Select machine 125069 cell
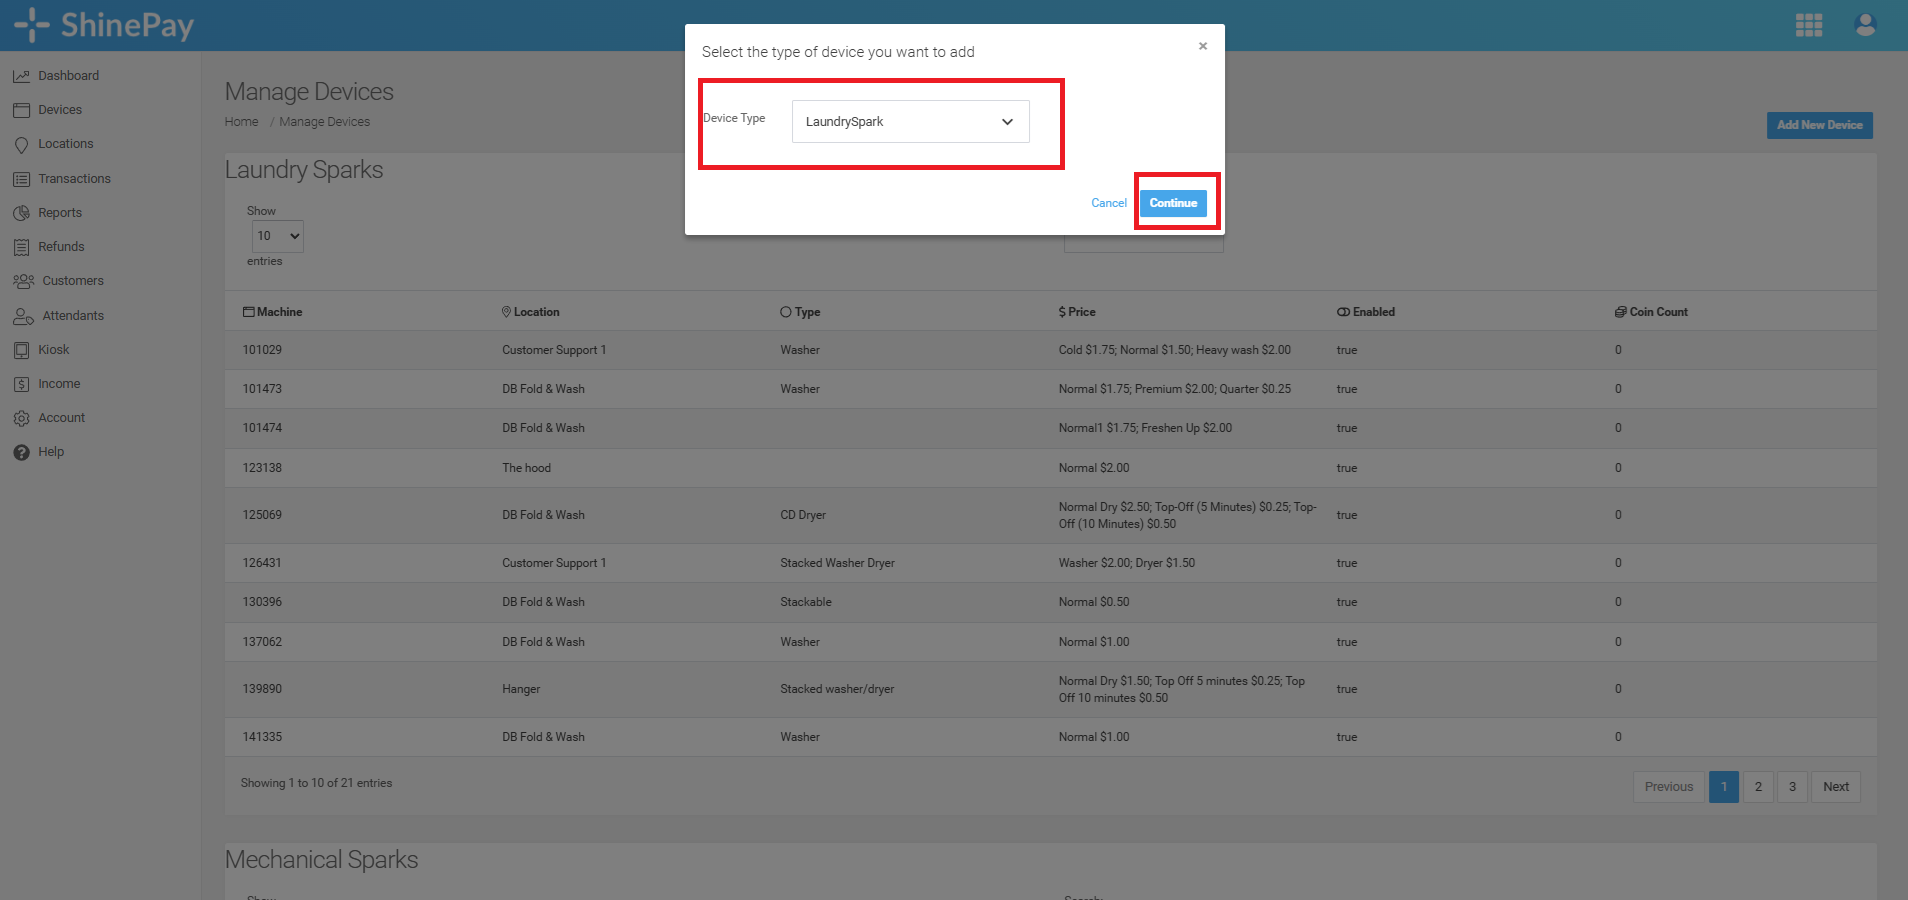The image size is (1908, 900). pyautogui.click(x=262, y=515)
